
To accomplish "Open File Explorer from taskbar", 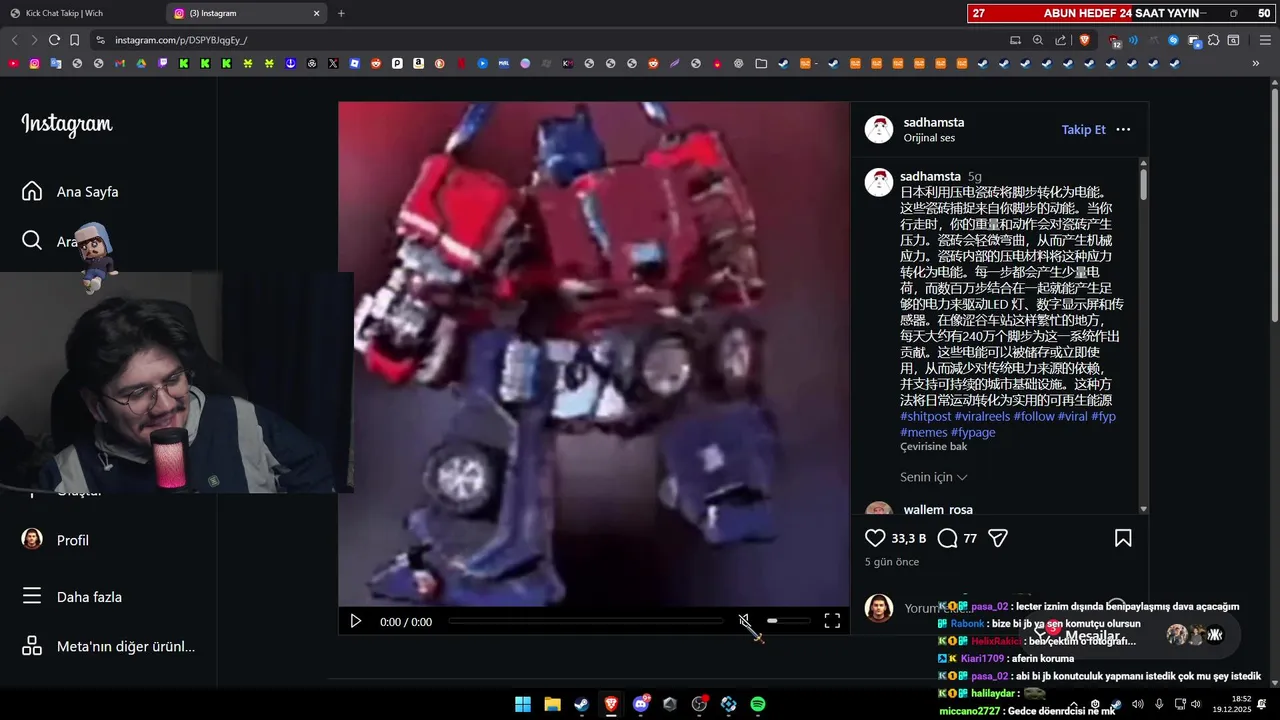I will (x=552, y=704).
